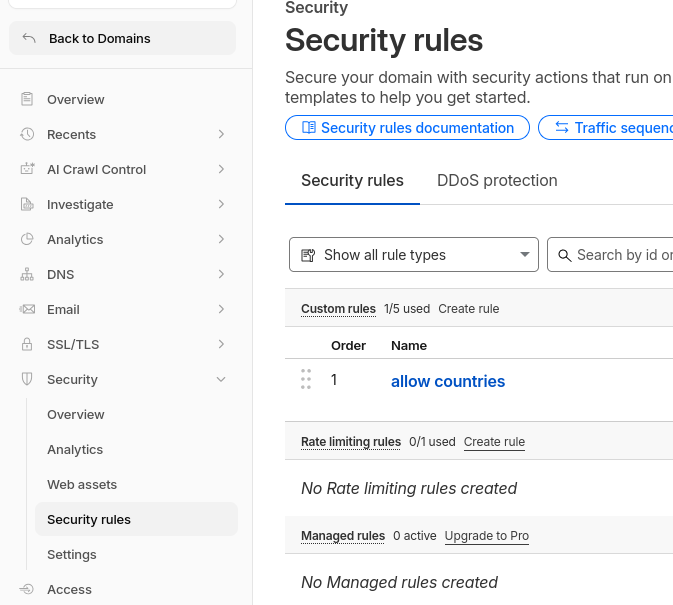Click the book icon on the documentation button
The height and width of the screenshot is (605, 673).
tap(309, 127)
